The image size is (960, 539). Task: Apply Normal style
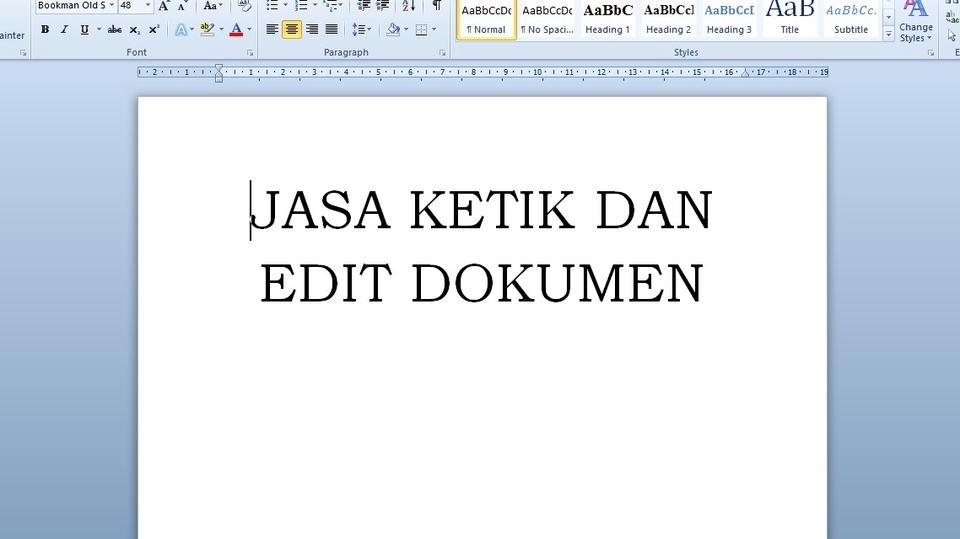coord(486,20)
